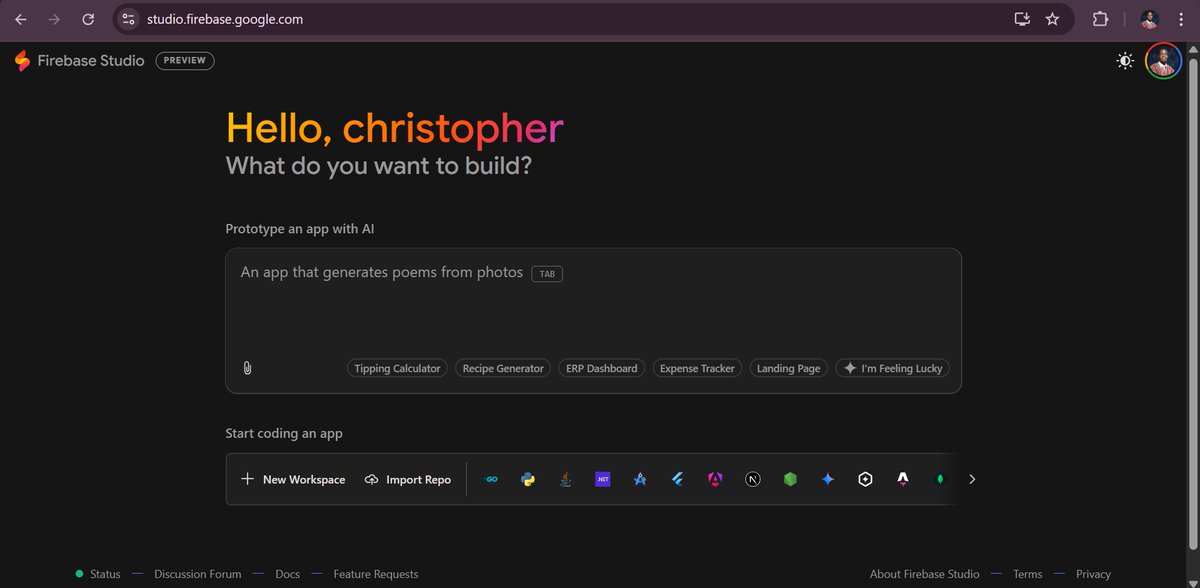
Task: Select the Flutter template icon
Action: pos(678,479)
